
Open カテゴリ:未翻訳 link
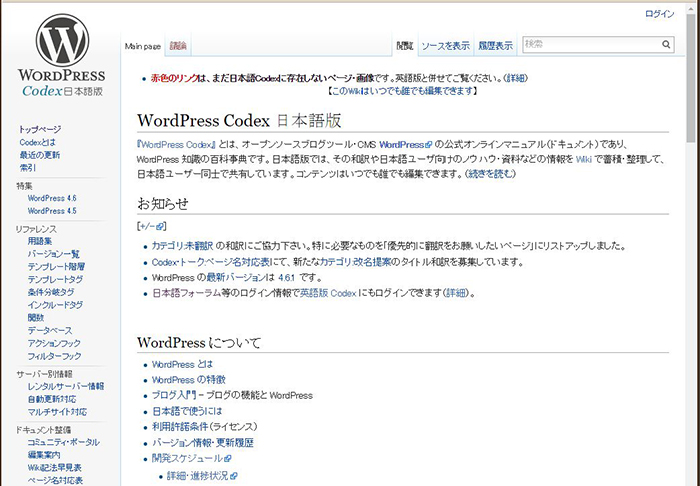[x=183, y=246]
